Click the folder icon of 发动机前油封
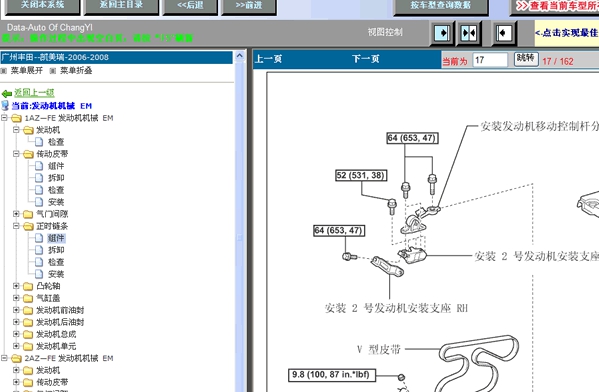The width and height of the screenshot is (599, 392). click(x=28, y=310)
